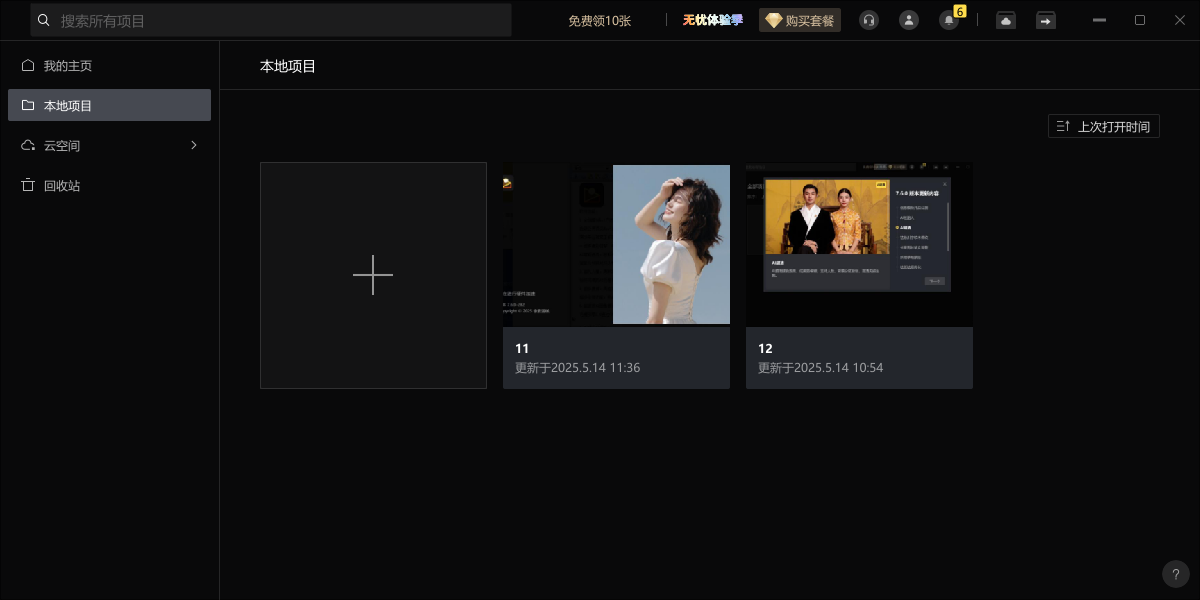This screenshot has width=1200, height=600.
Task: Click the export arrow icon in the top bar
Action: coord(1046,20)
